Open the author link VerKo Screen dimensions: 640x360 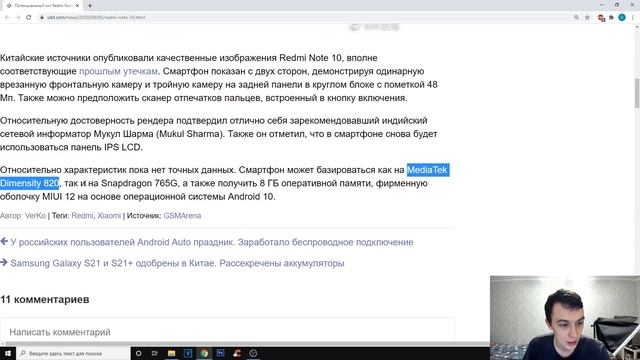pos(35,216)
